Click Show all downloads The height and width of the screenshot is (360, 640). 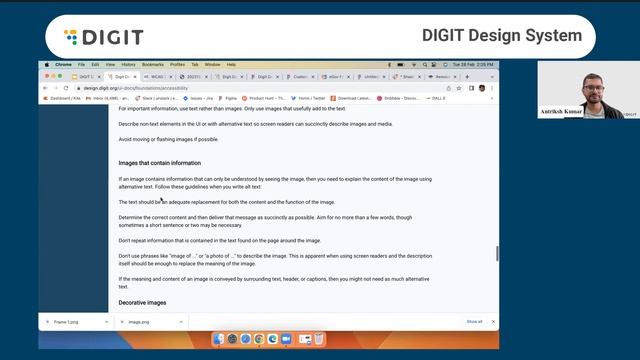point(474,322)
